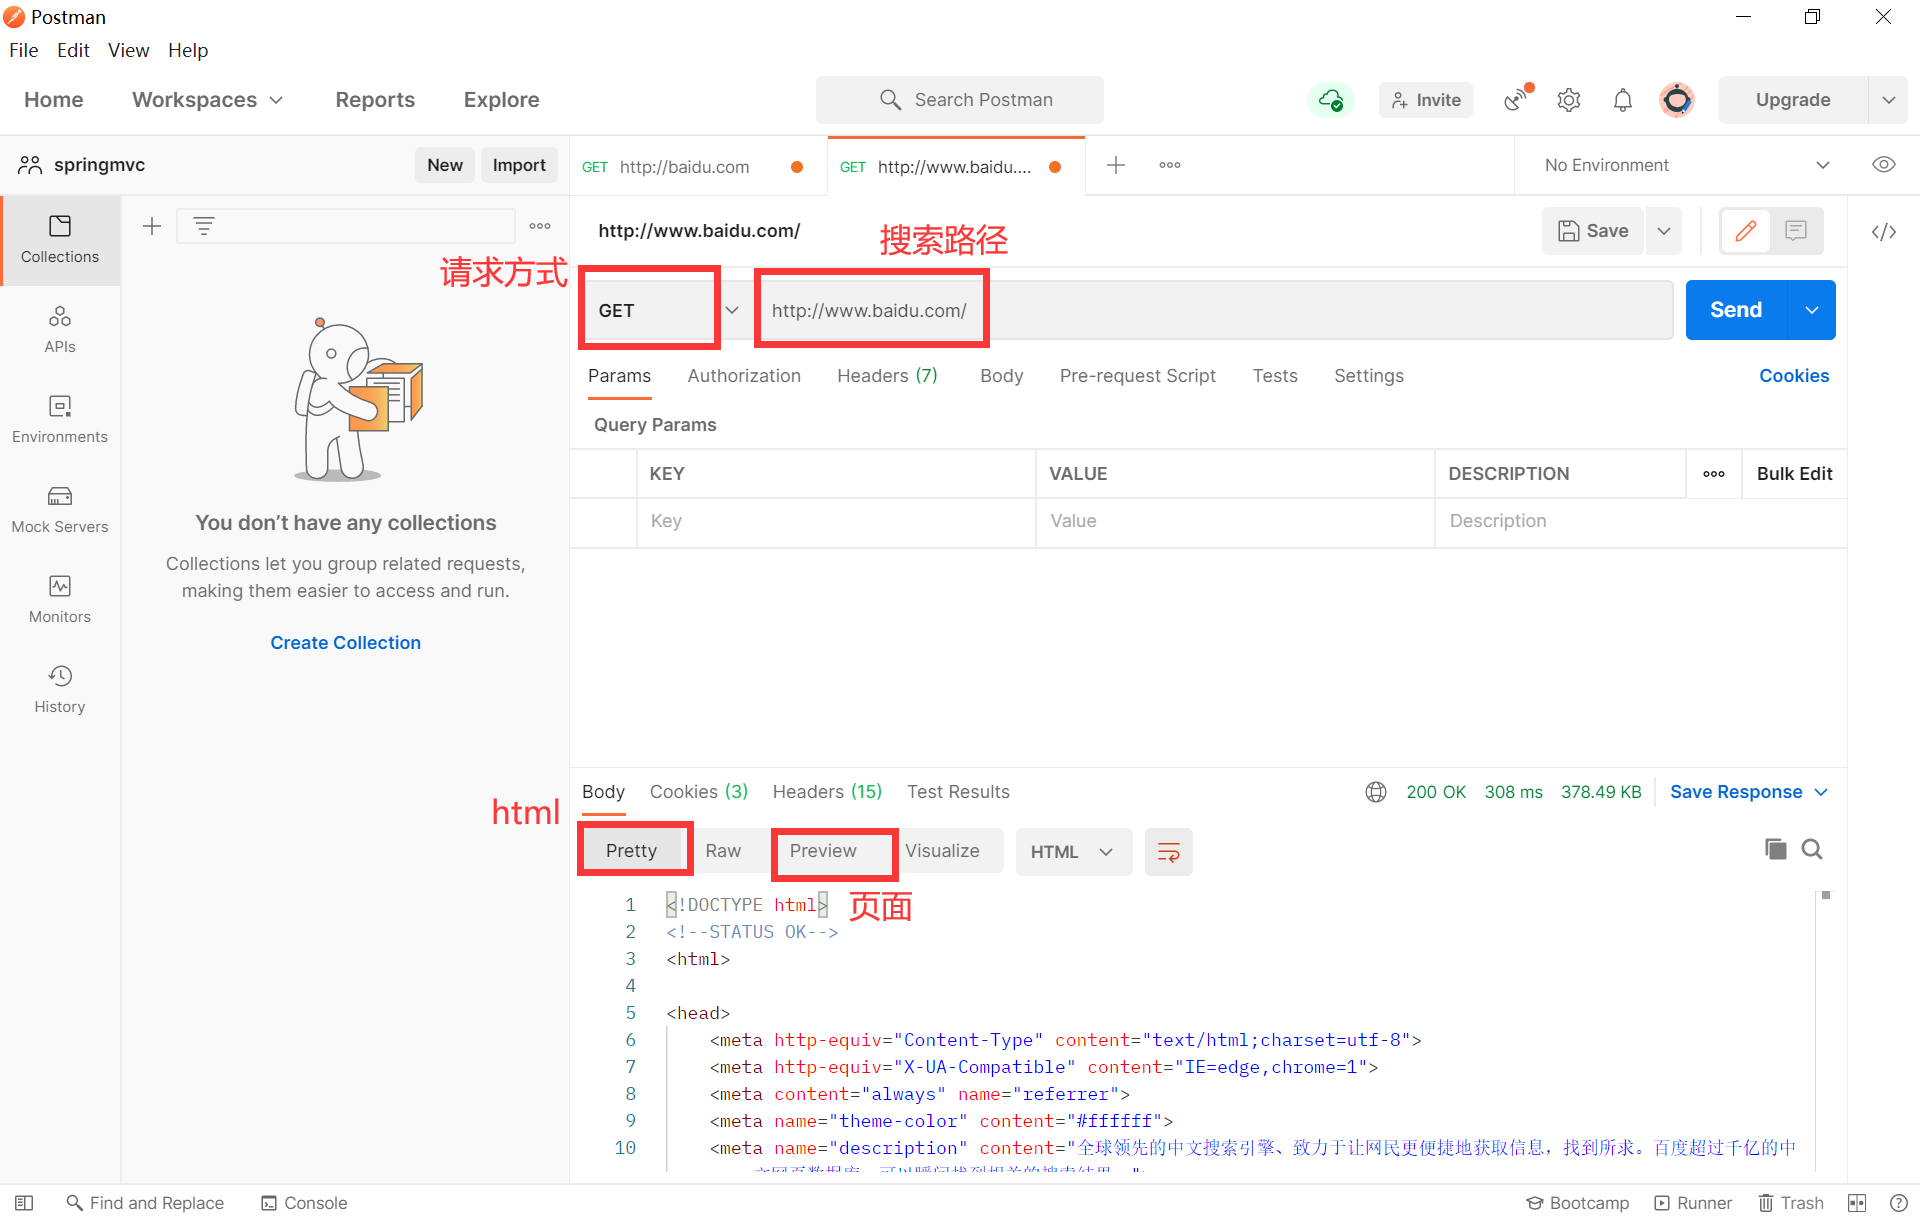Open the HTML format dropdown
The image size is (1920, 1220).
[1073, 852]
